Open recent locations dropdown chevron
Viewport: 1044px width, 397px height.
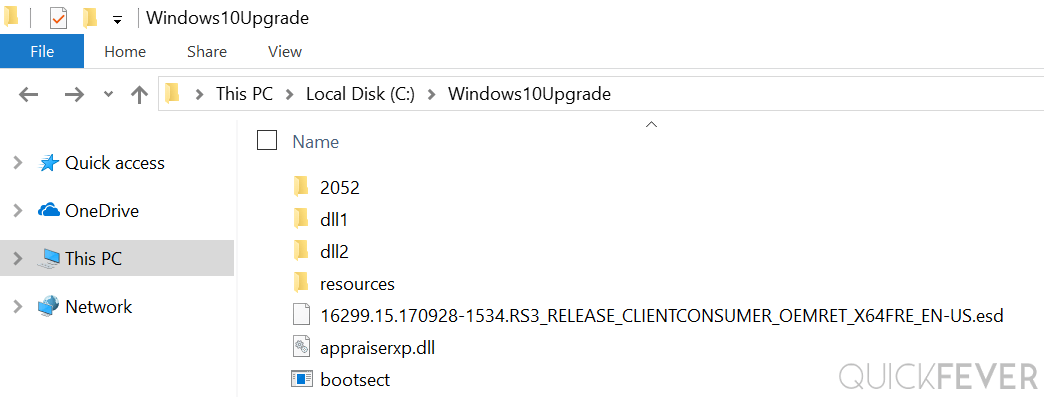pos(109,94)
